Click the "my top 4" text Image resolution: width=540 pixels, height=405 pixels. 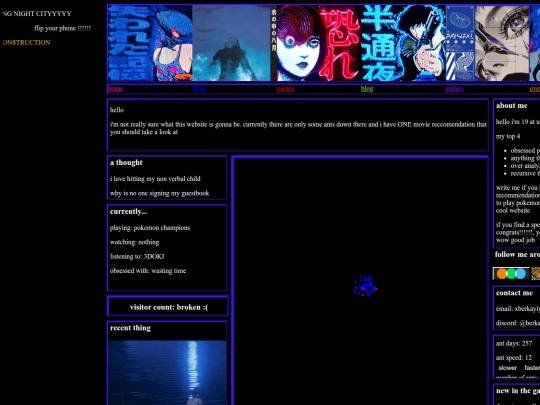[508, 136]
